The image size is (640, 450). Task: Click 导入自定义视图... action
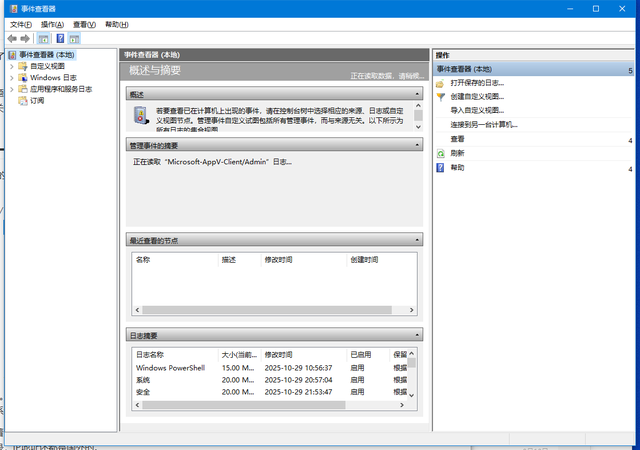[477, 110]
